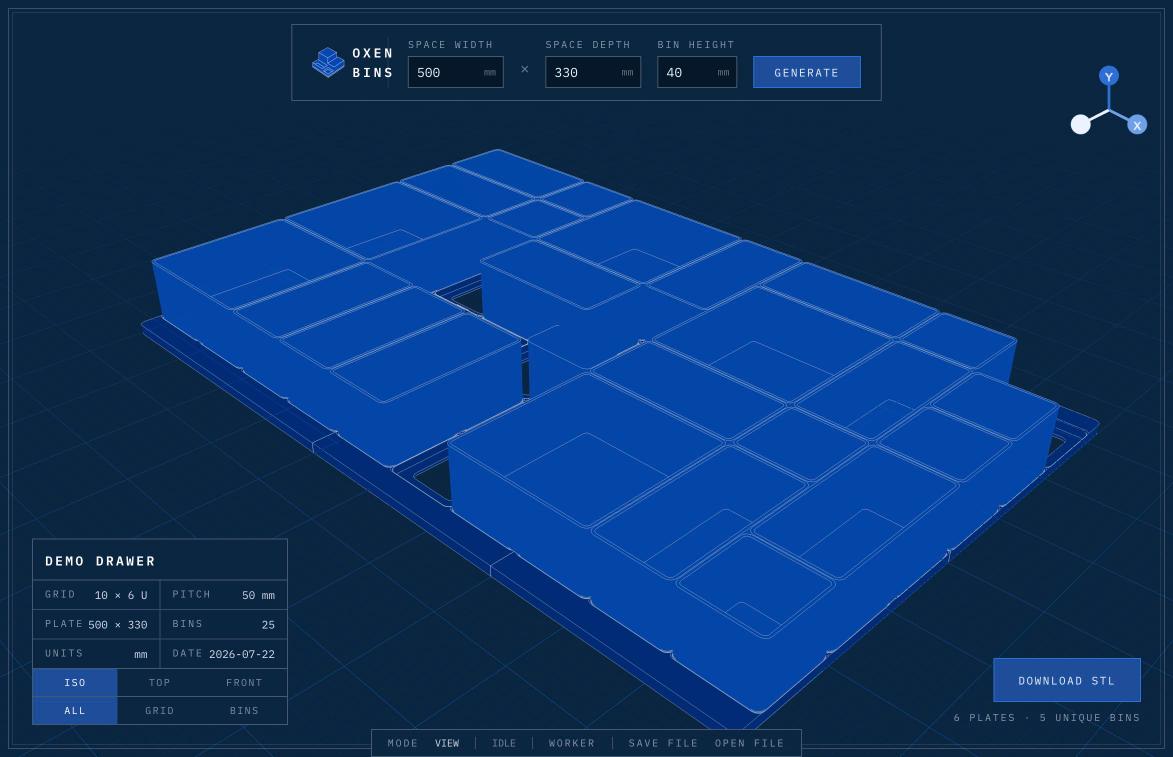This screenshot has height=757, width=1173.
Task: Edit the Bin Height field
Action: [x=697, y=73]
